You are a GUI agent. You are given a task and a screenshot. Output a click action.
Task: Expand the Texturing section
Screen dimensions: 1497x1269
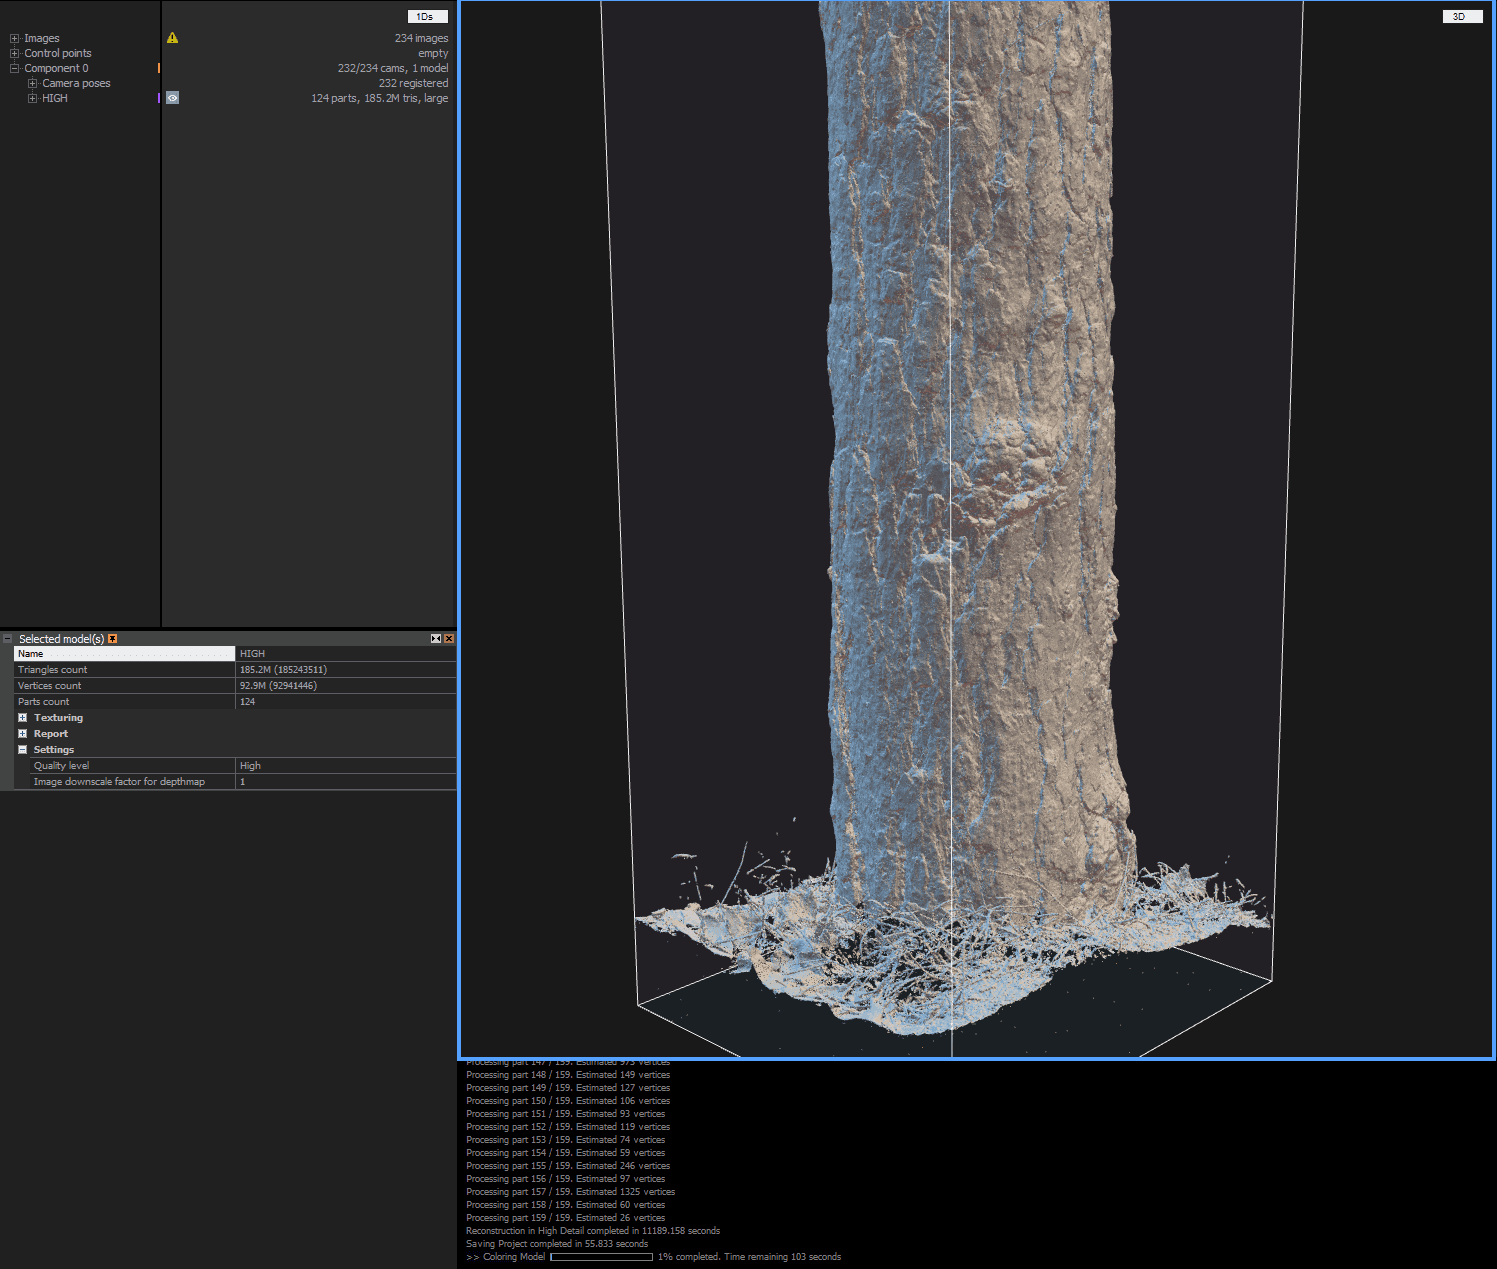pyautogui.click(x=22, y=718)
